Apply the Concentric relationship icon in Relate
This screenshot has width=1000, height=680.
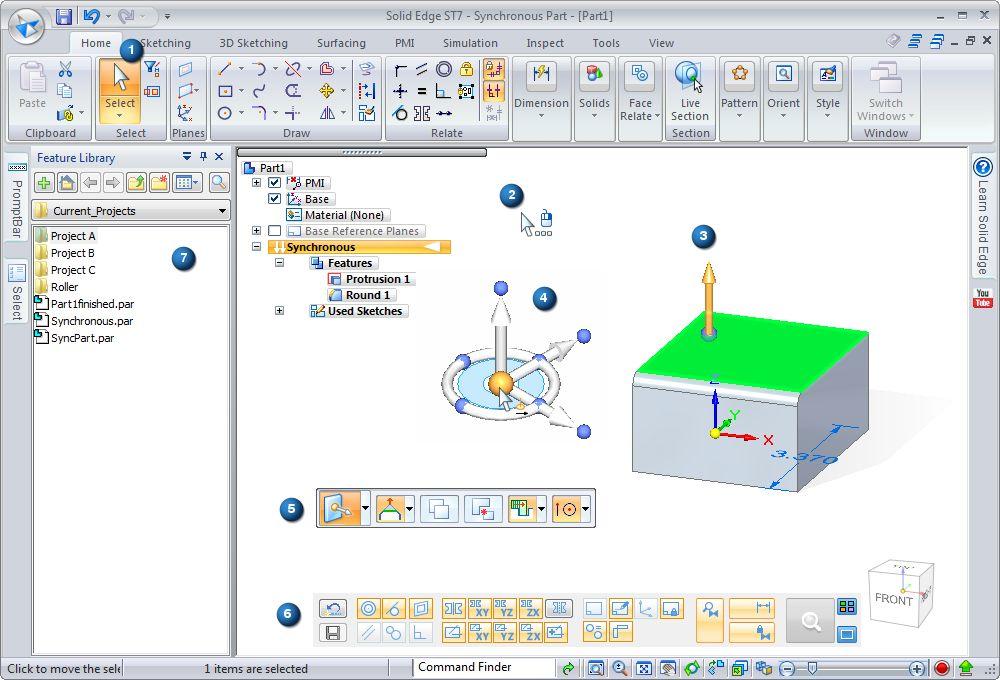coord(444,69)
